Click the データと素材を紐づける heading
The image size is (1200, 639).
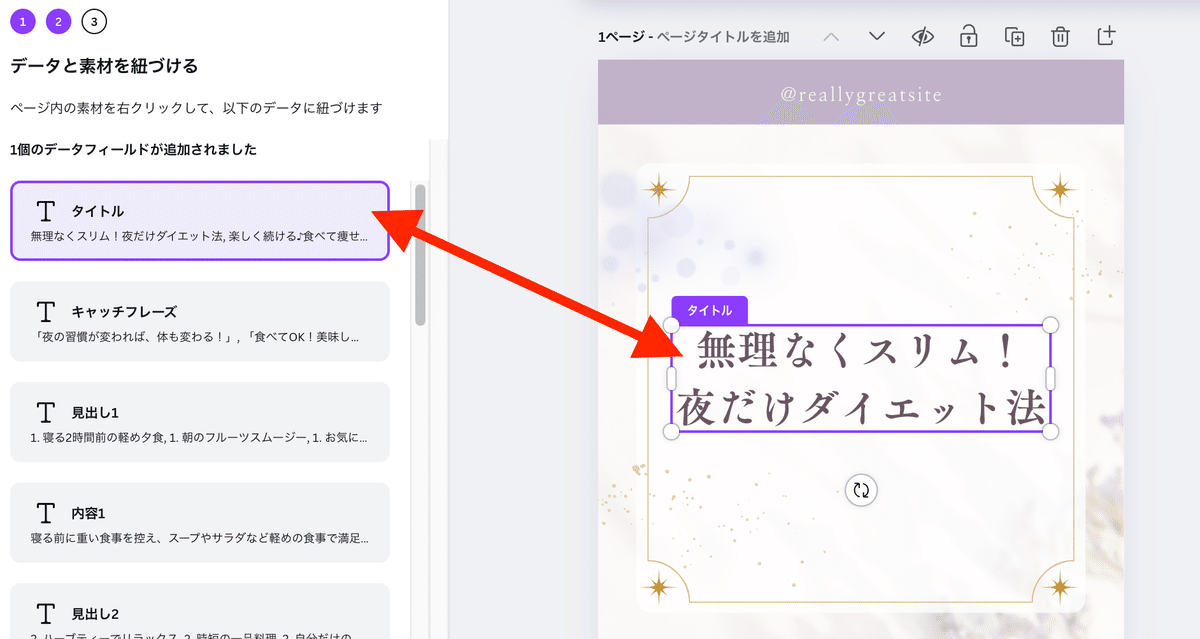point(104,67)
